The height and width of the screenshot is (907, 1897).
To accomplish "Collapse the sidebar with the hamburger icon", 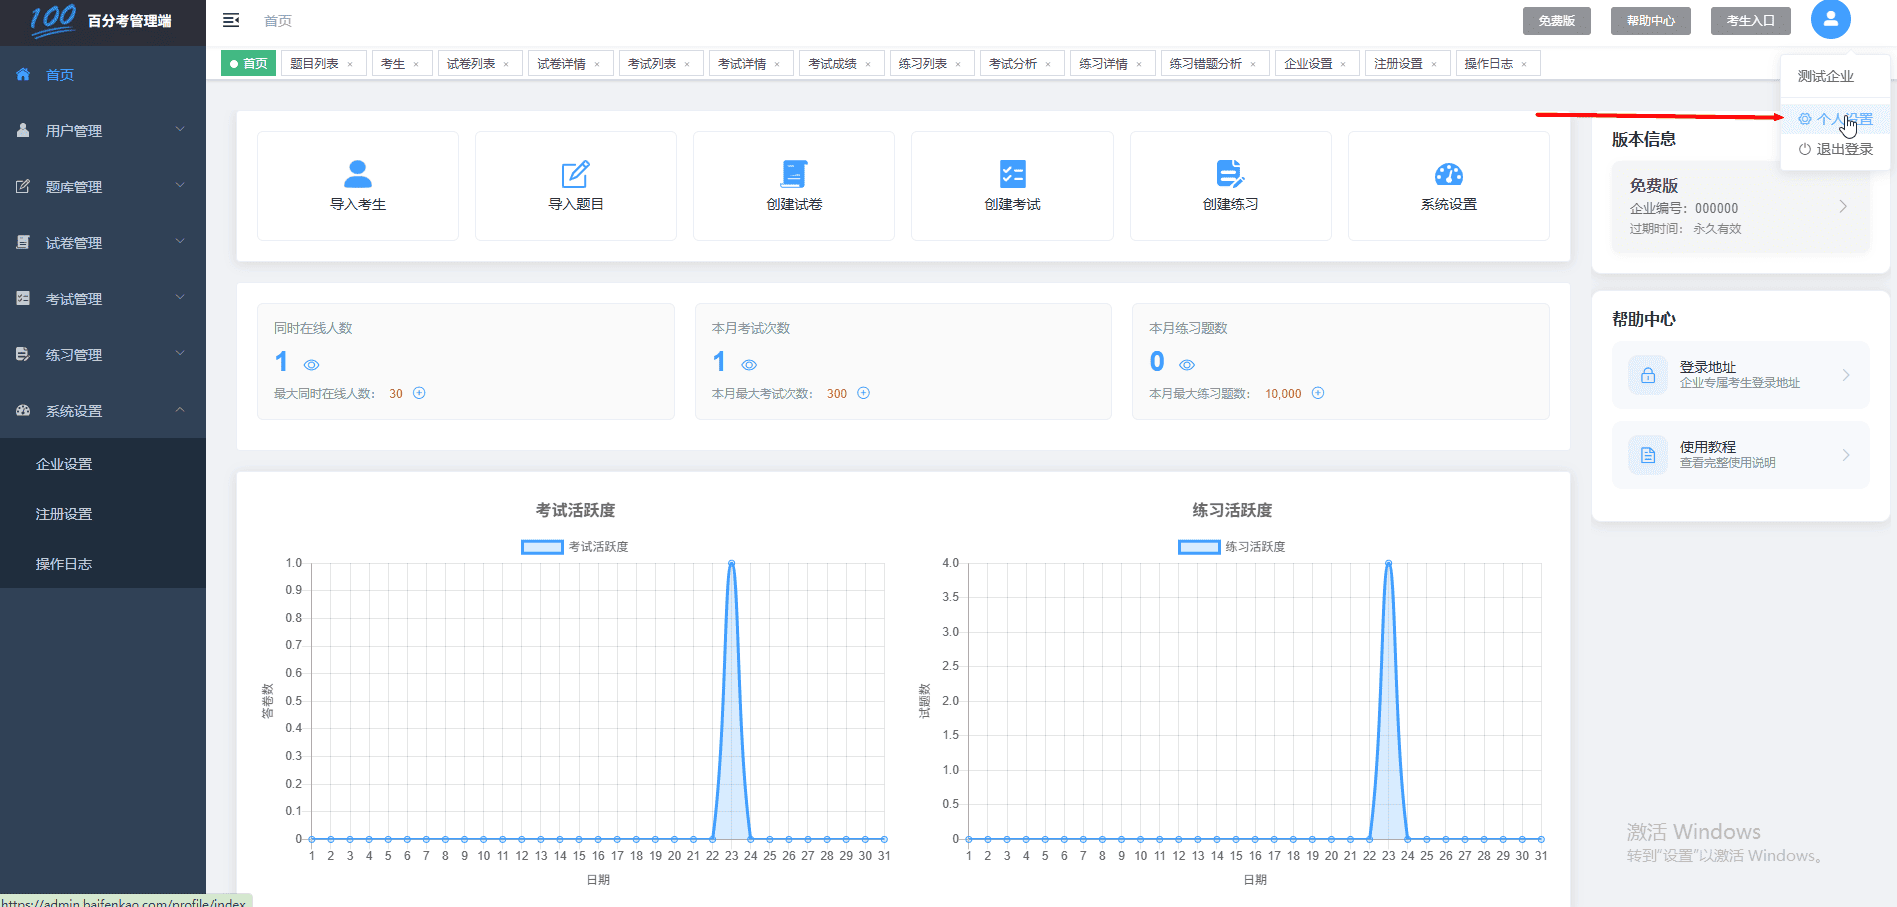I will pos(230,20).
